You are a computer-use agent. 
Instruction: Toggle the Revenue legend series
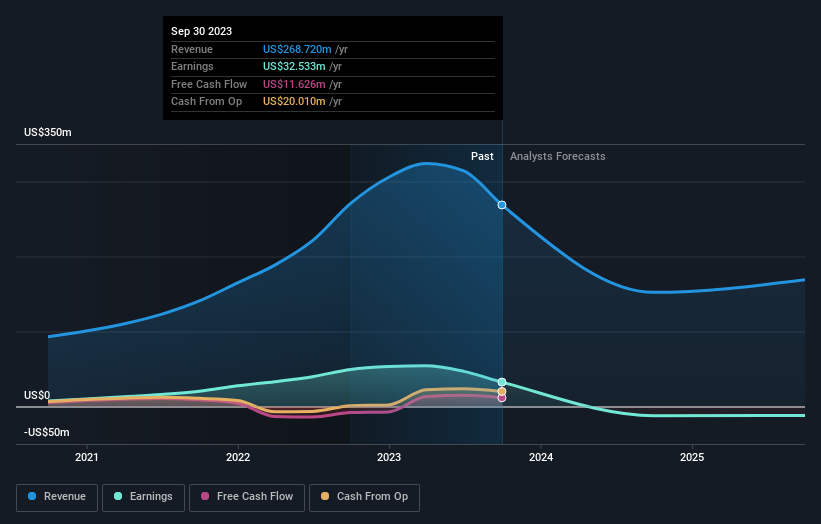57,497
